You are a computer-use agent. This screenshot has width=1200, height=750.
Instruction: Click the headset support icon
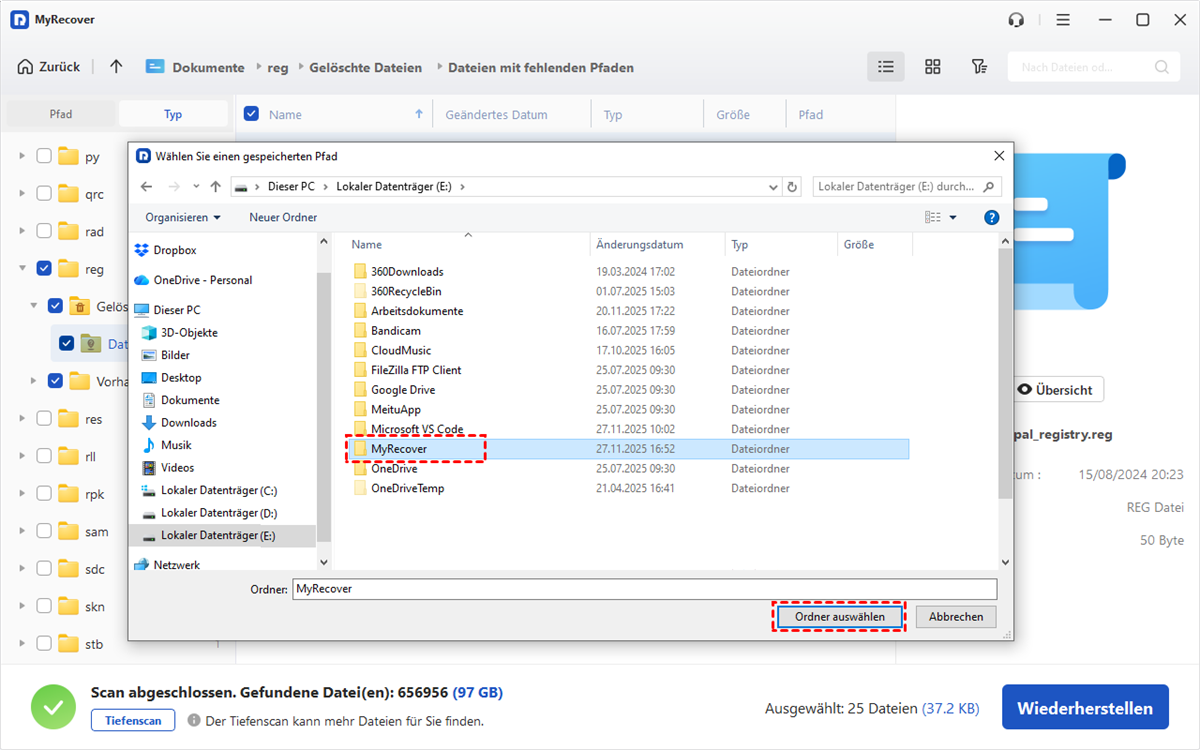click(1017, 20)
